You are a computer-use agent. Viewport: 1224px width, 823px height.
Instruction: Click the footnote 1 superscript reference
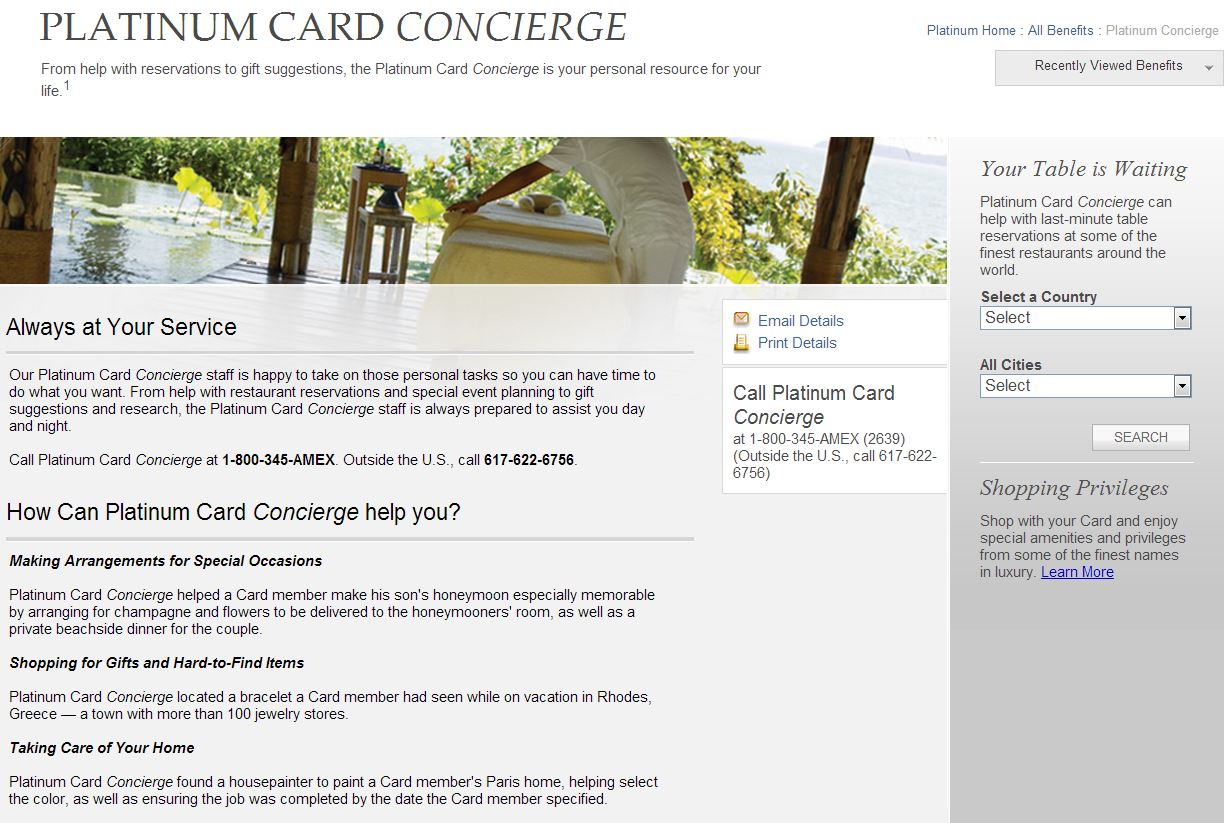67,86
